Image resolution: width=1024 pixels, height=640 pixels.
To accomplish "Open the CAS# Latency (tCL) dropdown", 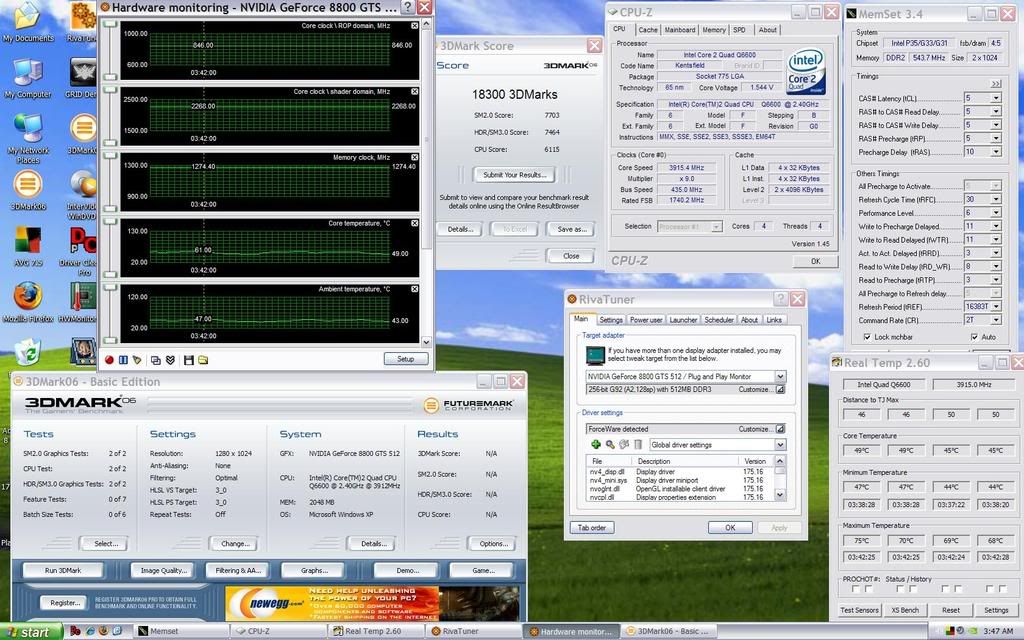I will [x=996, y=98].
